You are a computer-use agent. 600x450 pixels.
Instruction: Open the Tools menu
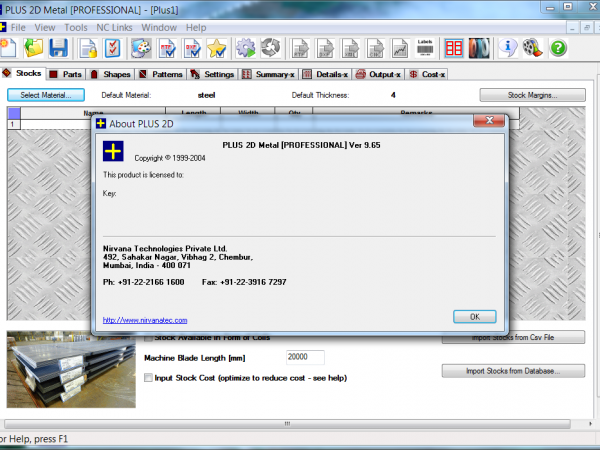click(76, 27)
